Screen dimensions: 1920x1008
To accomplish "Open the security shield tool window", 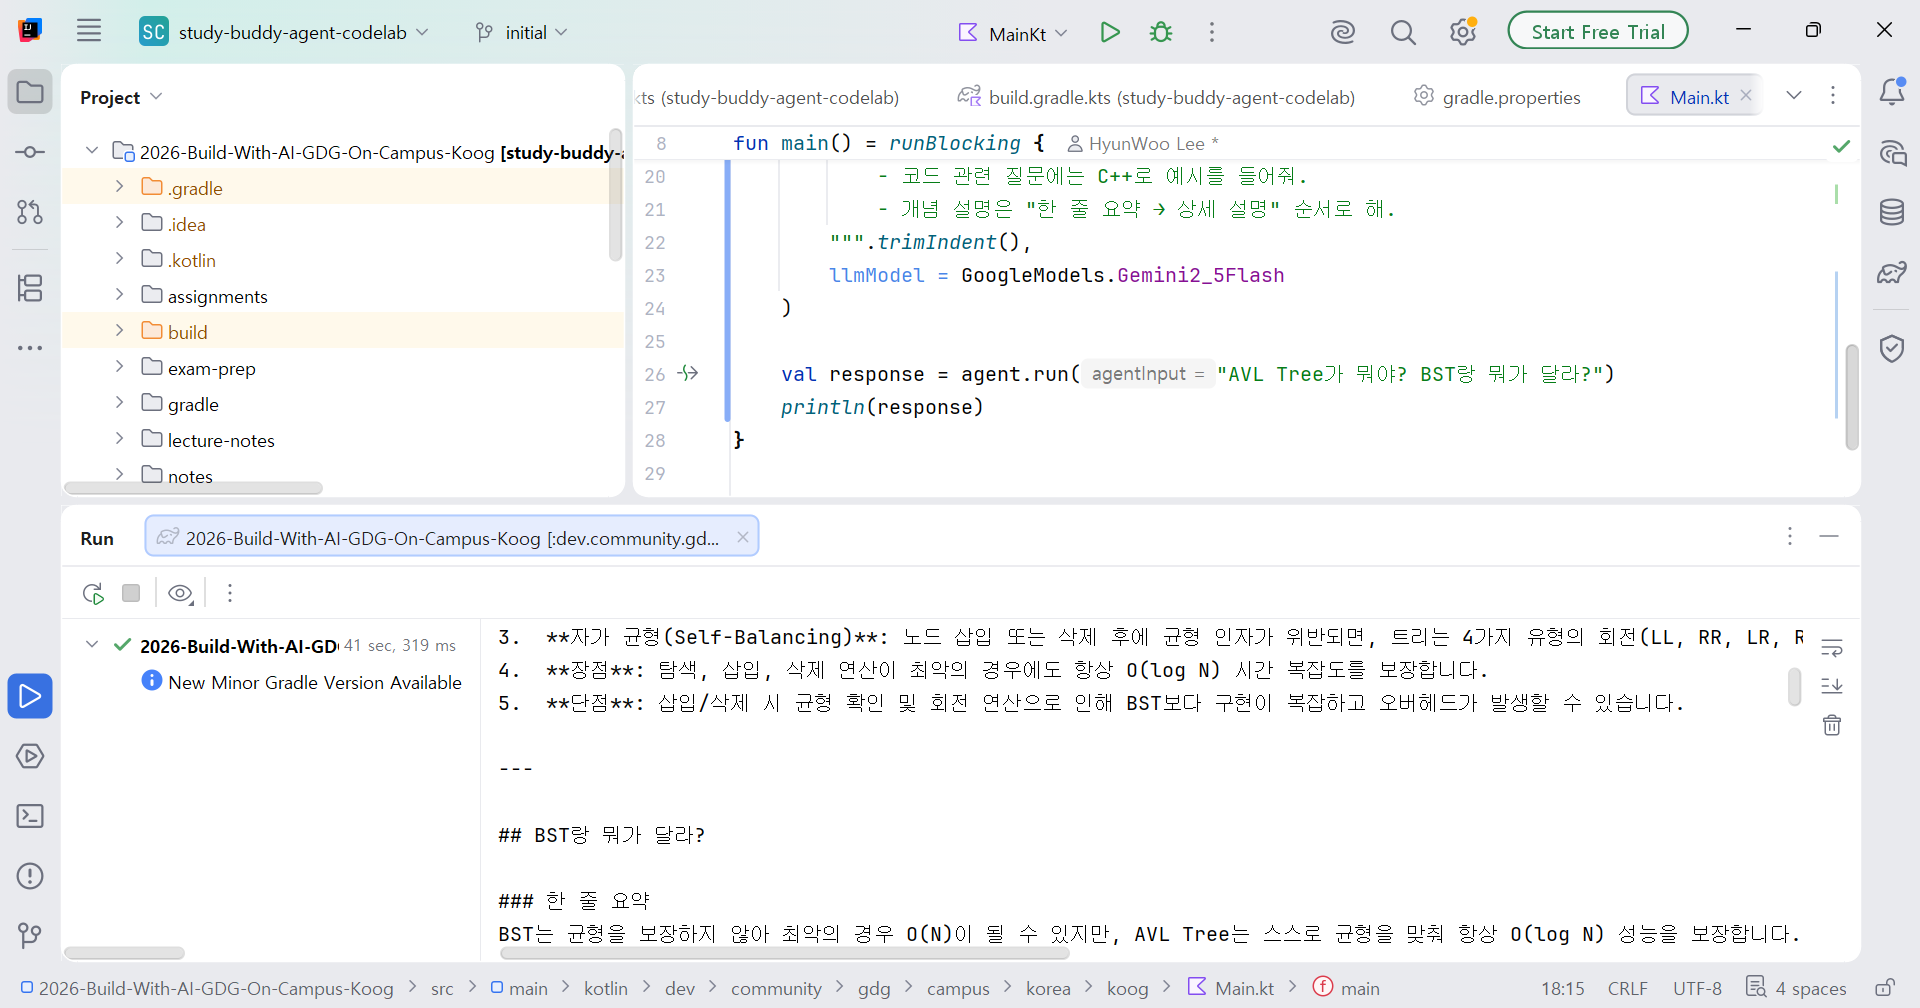I will pos(1892,348).
